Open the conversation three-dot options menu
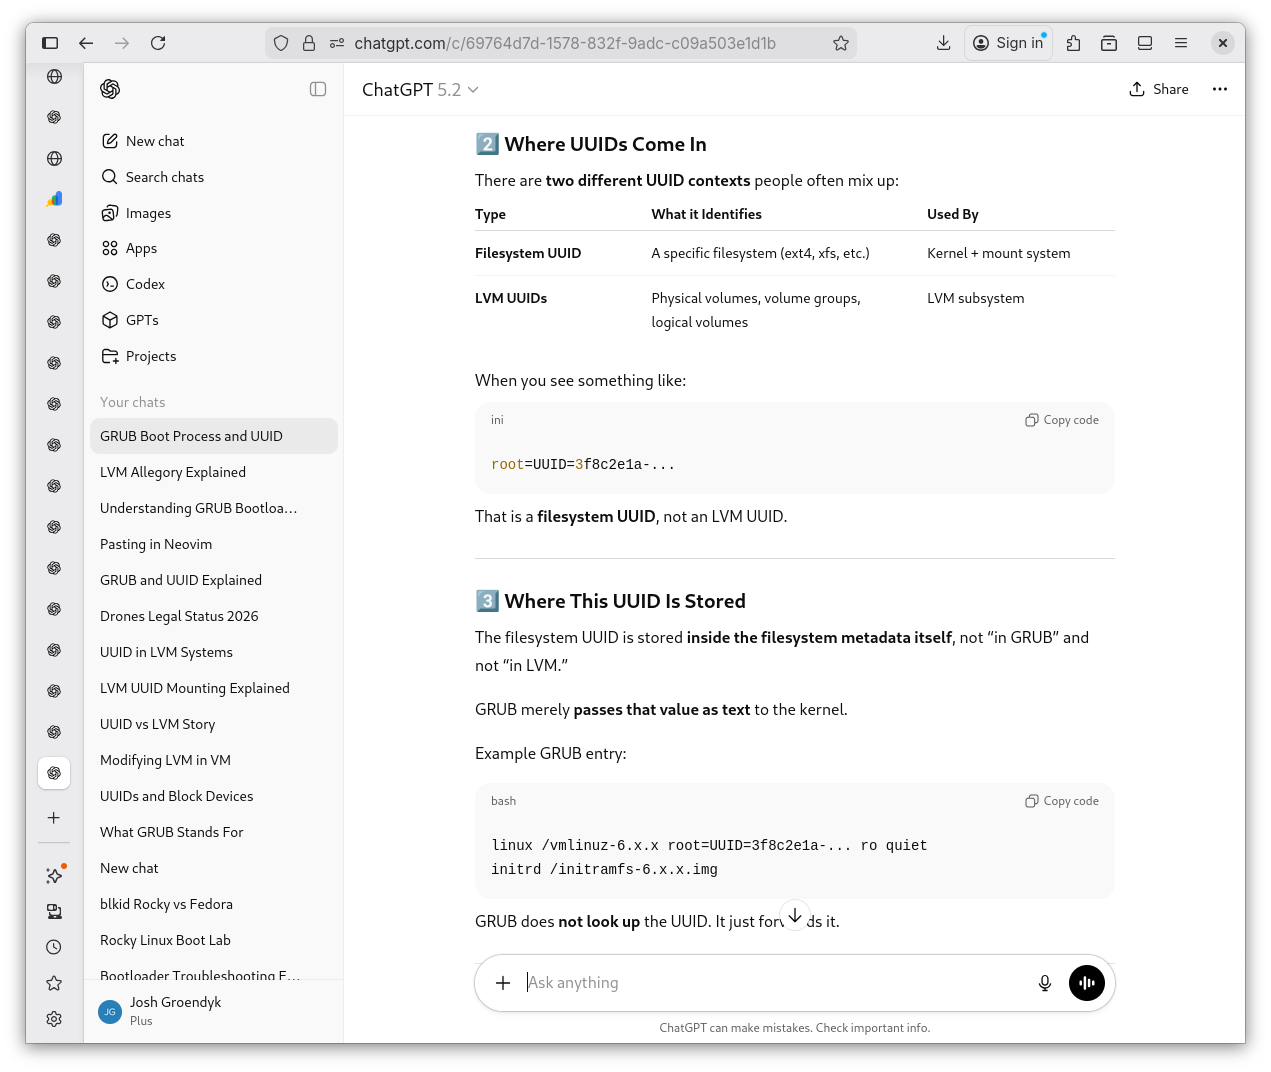Viewport: 1271px width, 1072px height. [x=1219, y=89]
